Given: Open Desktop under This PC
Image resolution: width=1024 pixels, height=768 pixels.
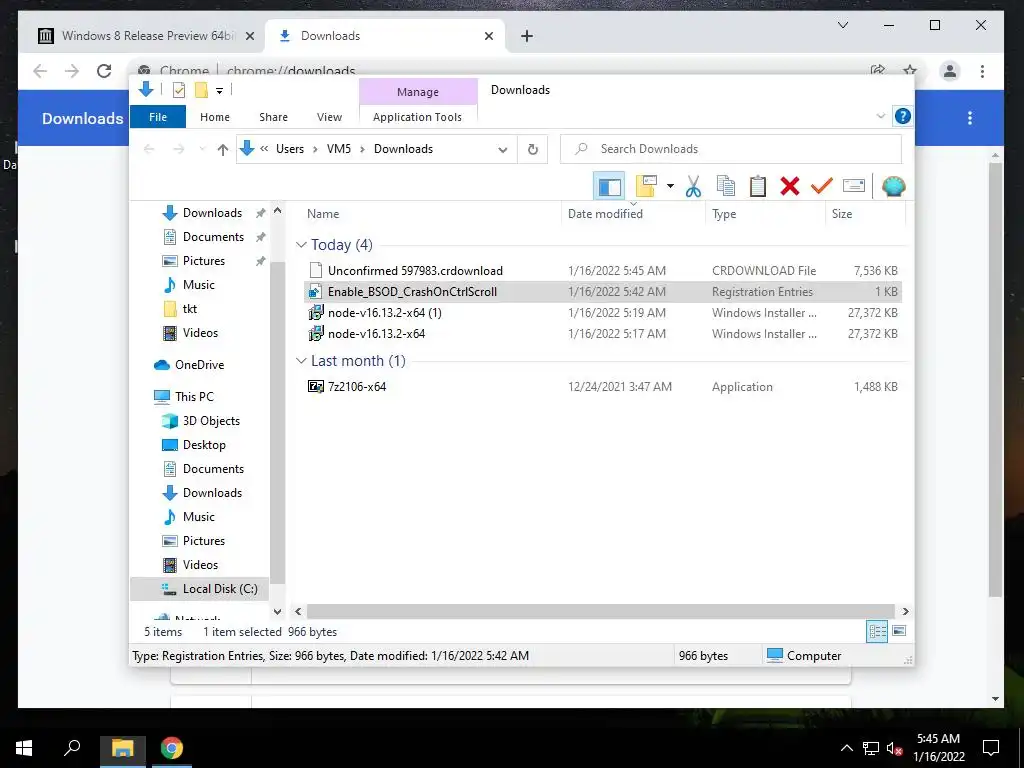Looking at the screenshot, I should (x=204, y=445).
